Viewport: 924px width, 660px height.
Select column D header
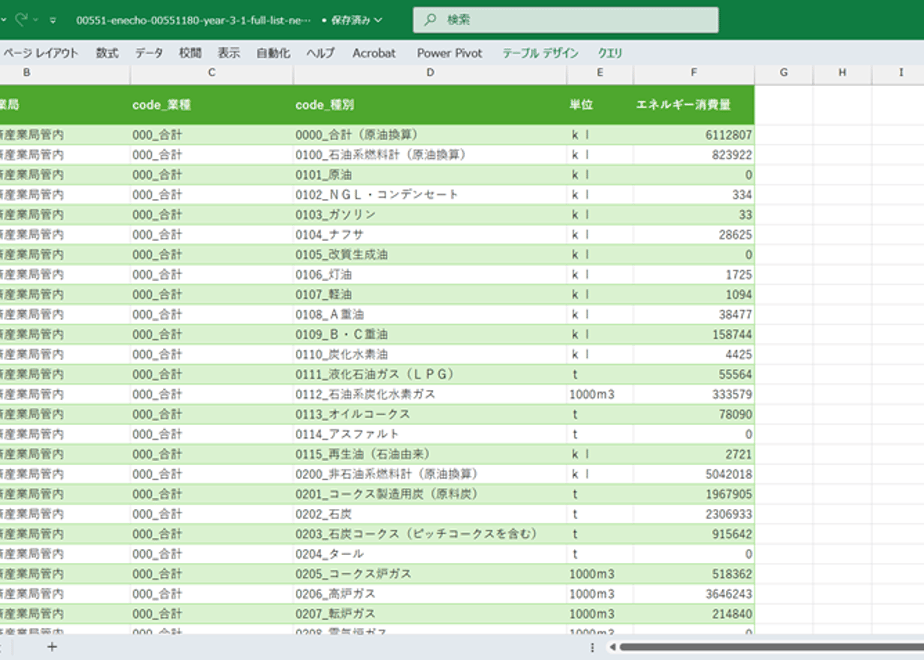click(430, 72)
